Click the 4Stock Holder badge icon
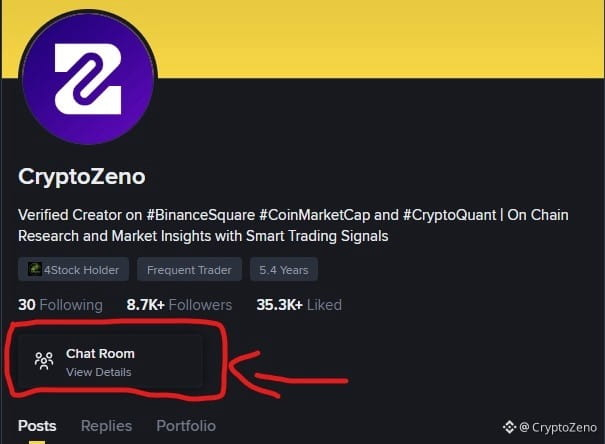Screen dimensions: 605x444 coord(35,269)
